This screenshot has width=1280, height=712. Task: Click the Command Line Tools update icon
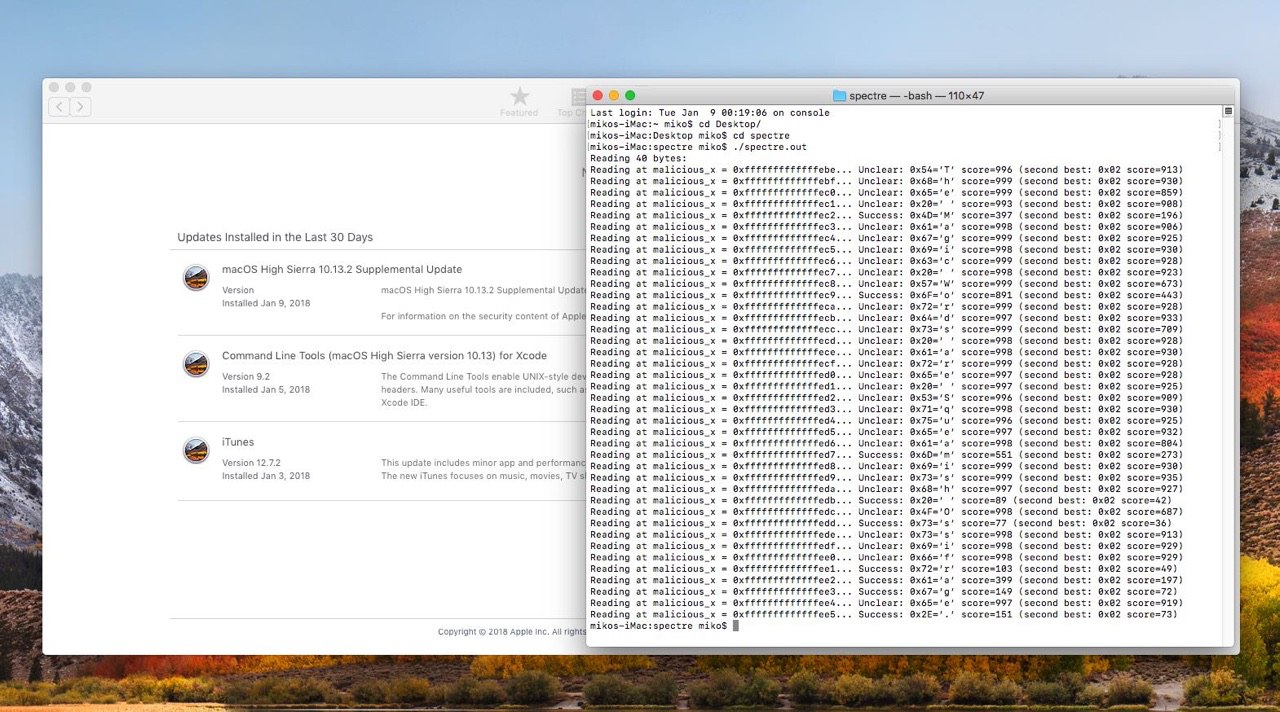196,364
